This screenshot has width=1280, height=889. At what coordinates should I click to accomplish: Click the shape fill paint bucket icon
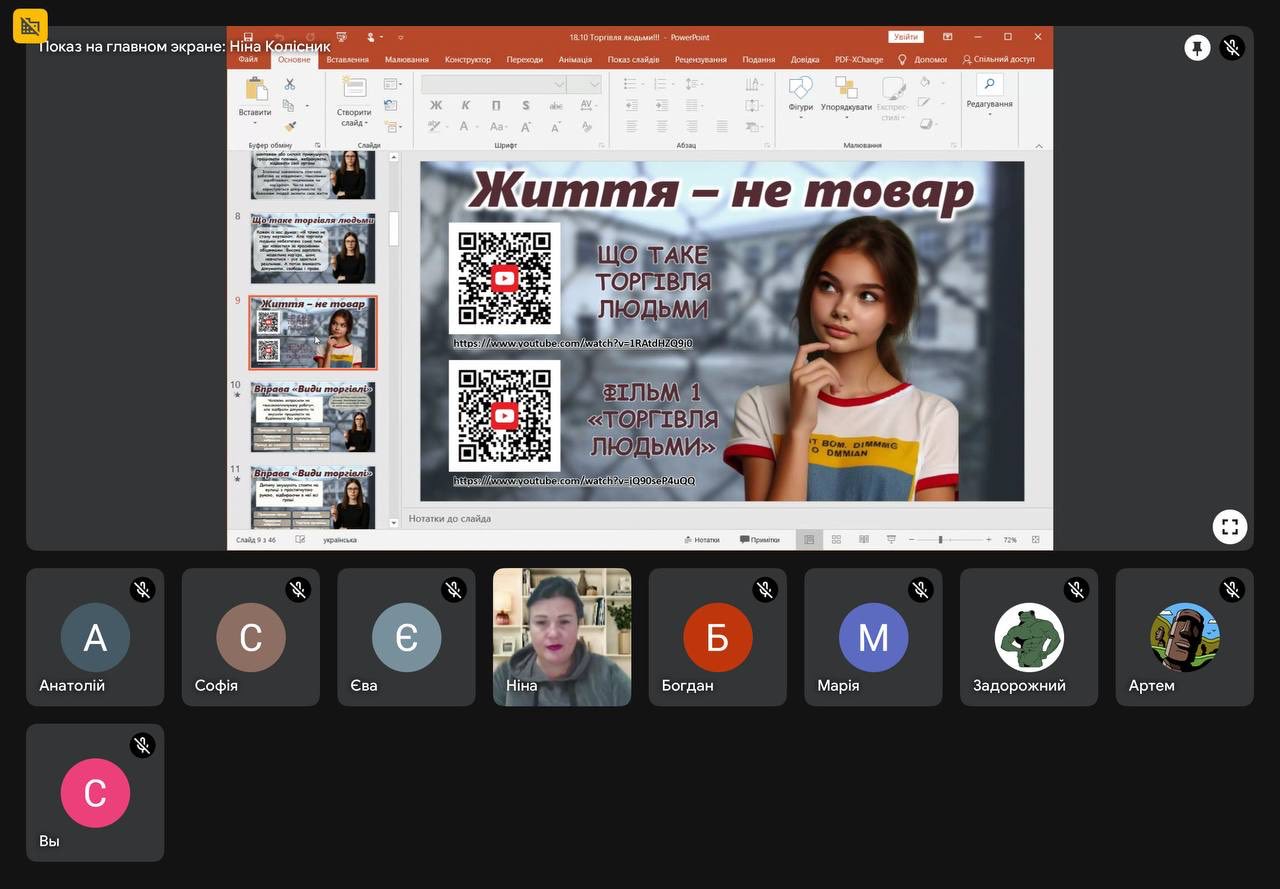(x=925, y=82)
